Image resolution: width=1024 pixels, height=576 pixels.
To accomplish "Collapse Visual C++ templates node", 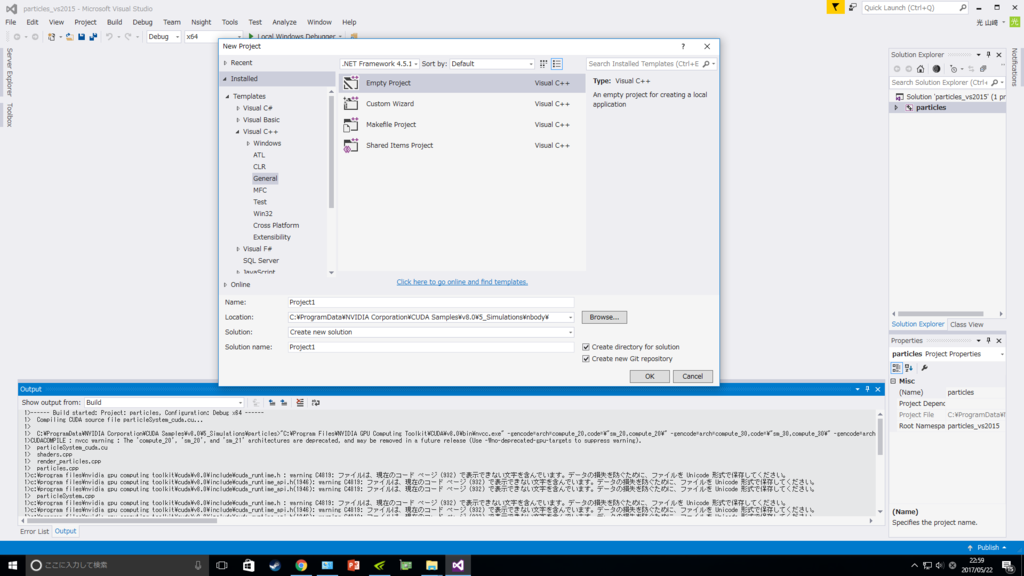I will [x=238, y=132].
